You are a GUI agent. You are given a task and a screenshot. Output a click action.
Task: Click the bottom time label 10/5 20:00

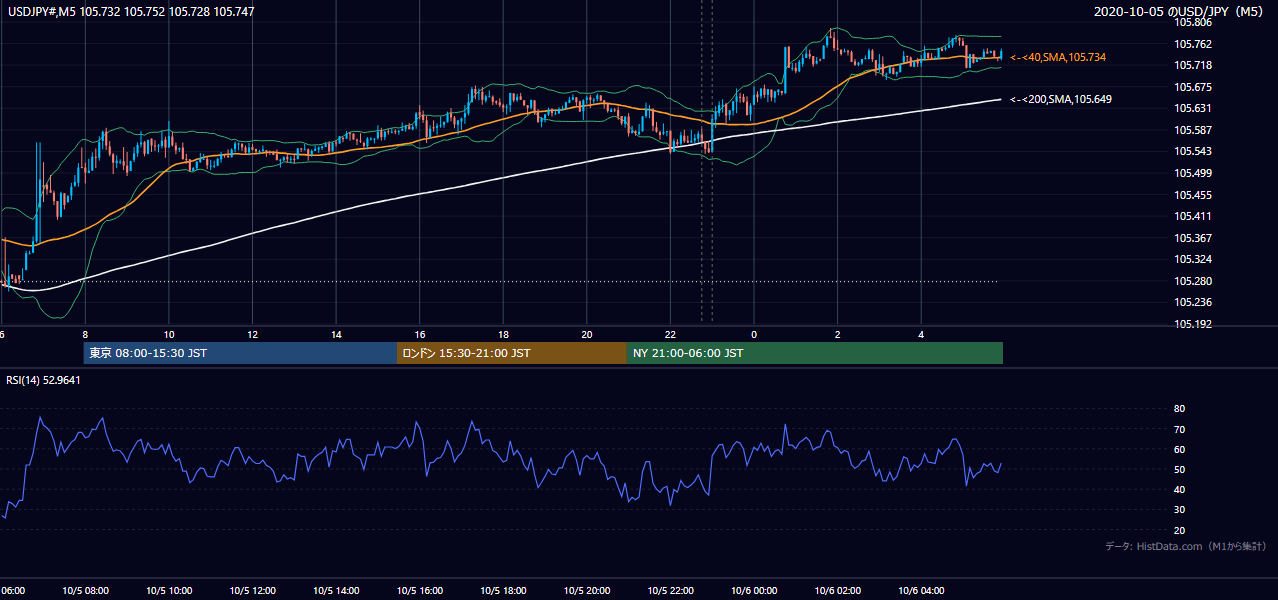pos(587,591)
